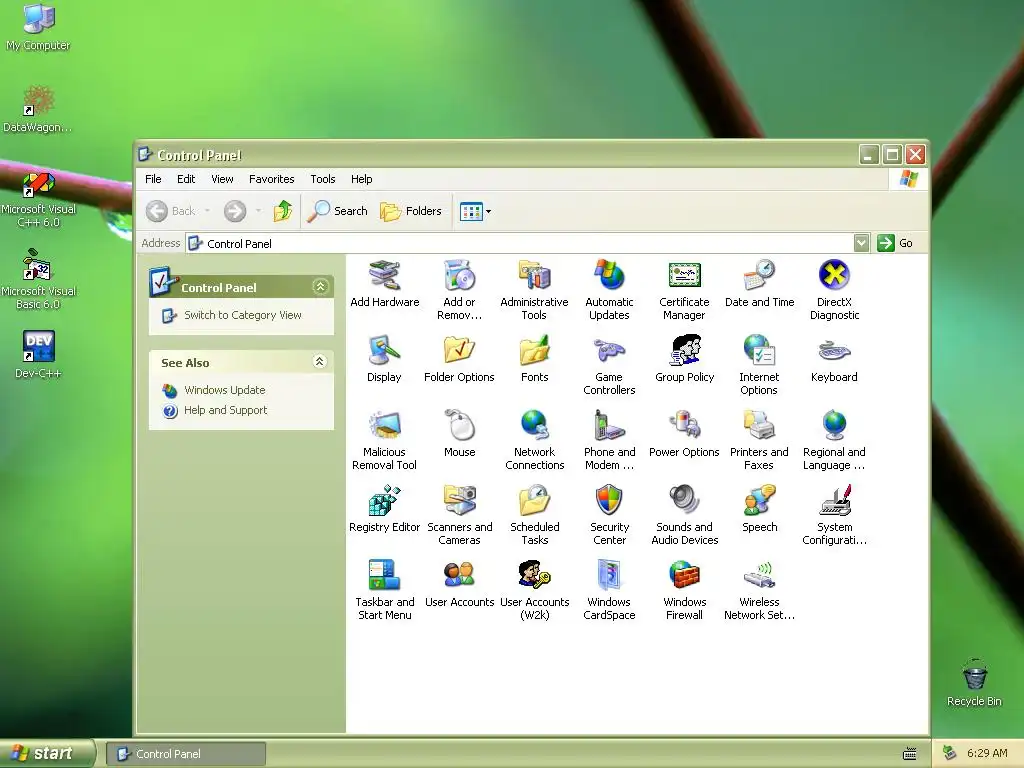Click the Start button
Screen dimensions: 1024x768
coord(47,753)
